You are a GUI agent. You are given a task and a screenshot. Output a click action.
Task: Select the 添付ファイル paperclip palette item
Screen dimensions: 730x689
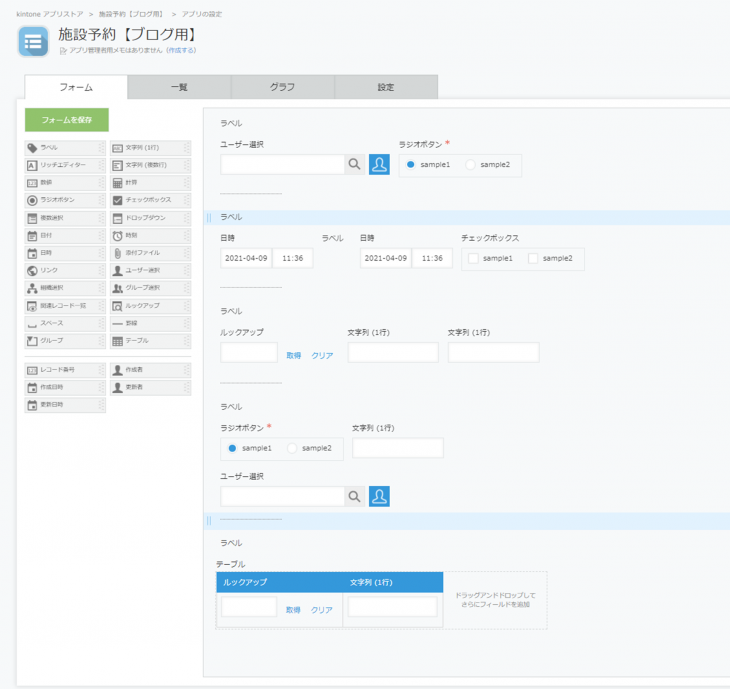coord(150,253)
